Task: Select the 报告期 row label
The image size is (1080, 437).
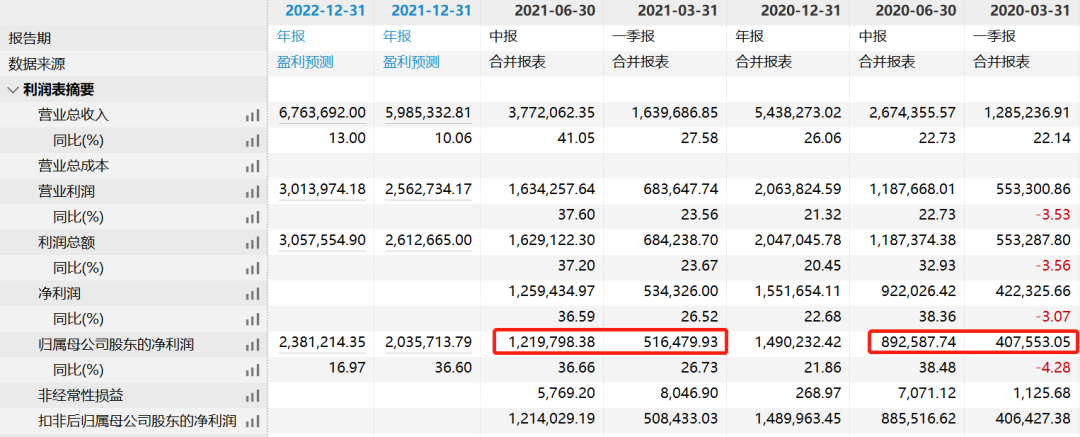Action: [32, 37]
